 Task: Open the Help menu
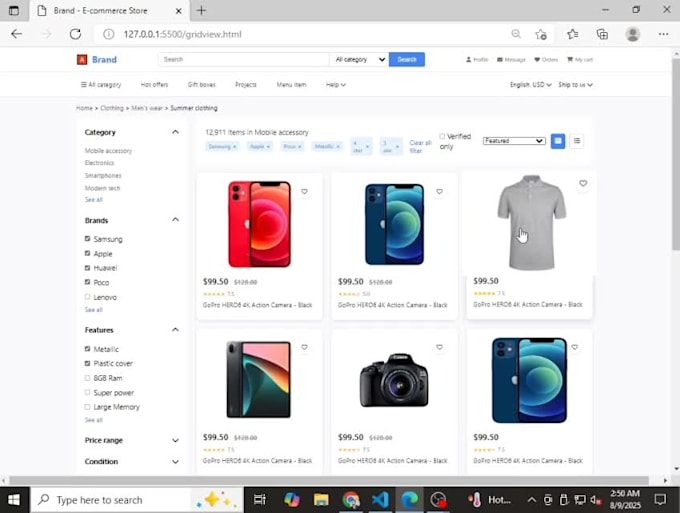coord(336,85)
